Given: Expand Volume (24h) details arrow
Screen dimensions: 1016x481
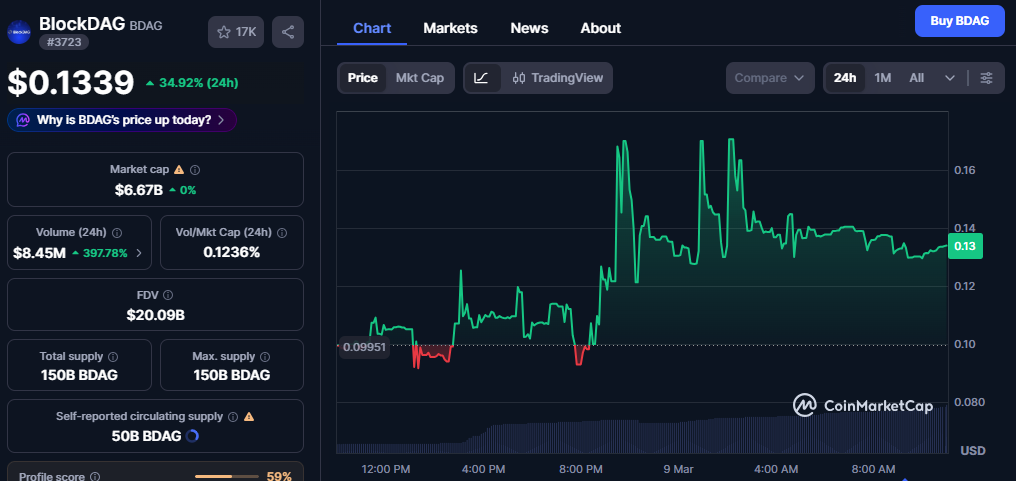Looking at the screenshot, I should point(139,253).
